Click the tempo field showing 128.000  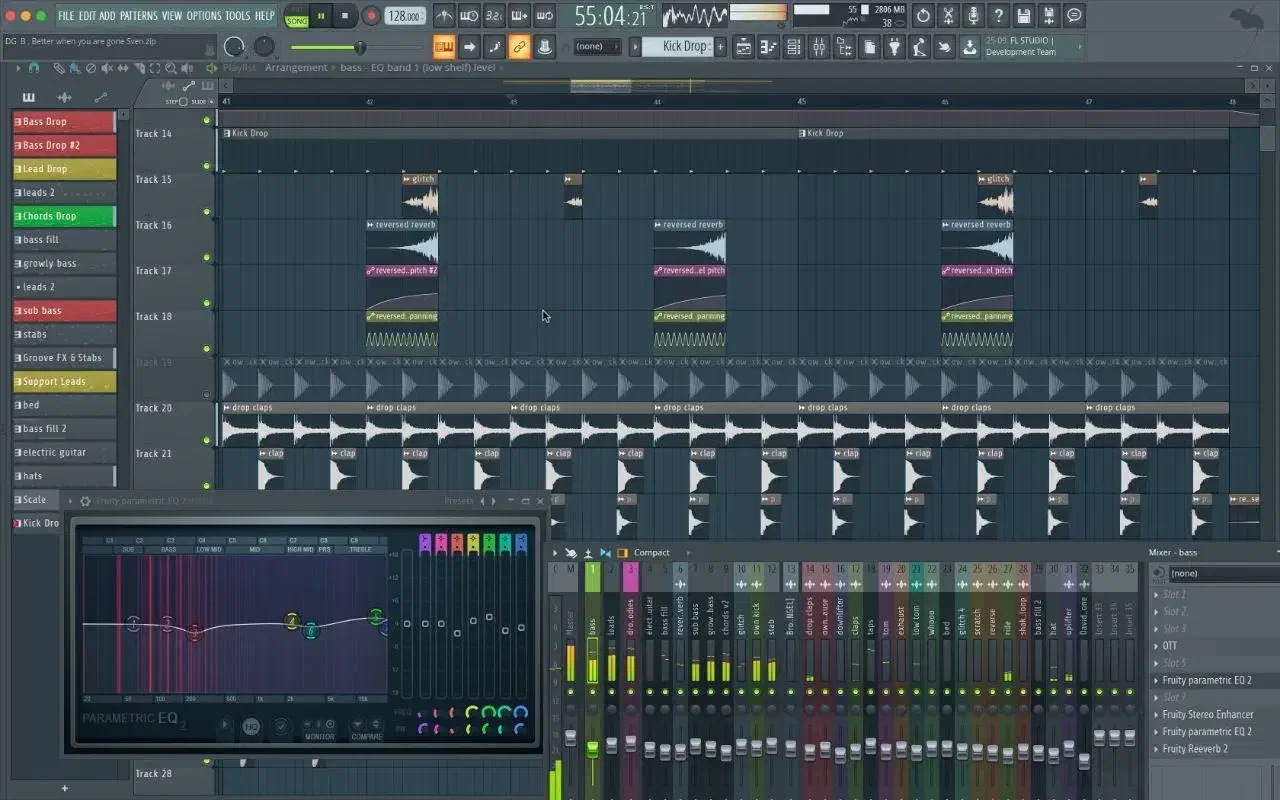(x=404, y=16)
